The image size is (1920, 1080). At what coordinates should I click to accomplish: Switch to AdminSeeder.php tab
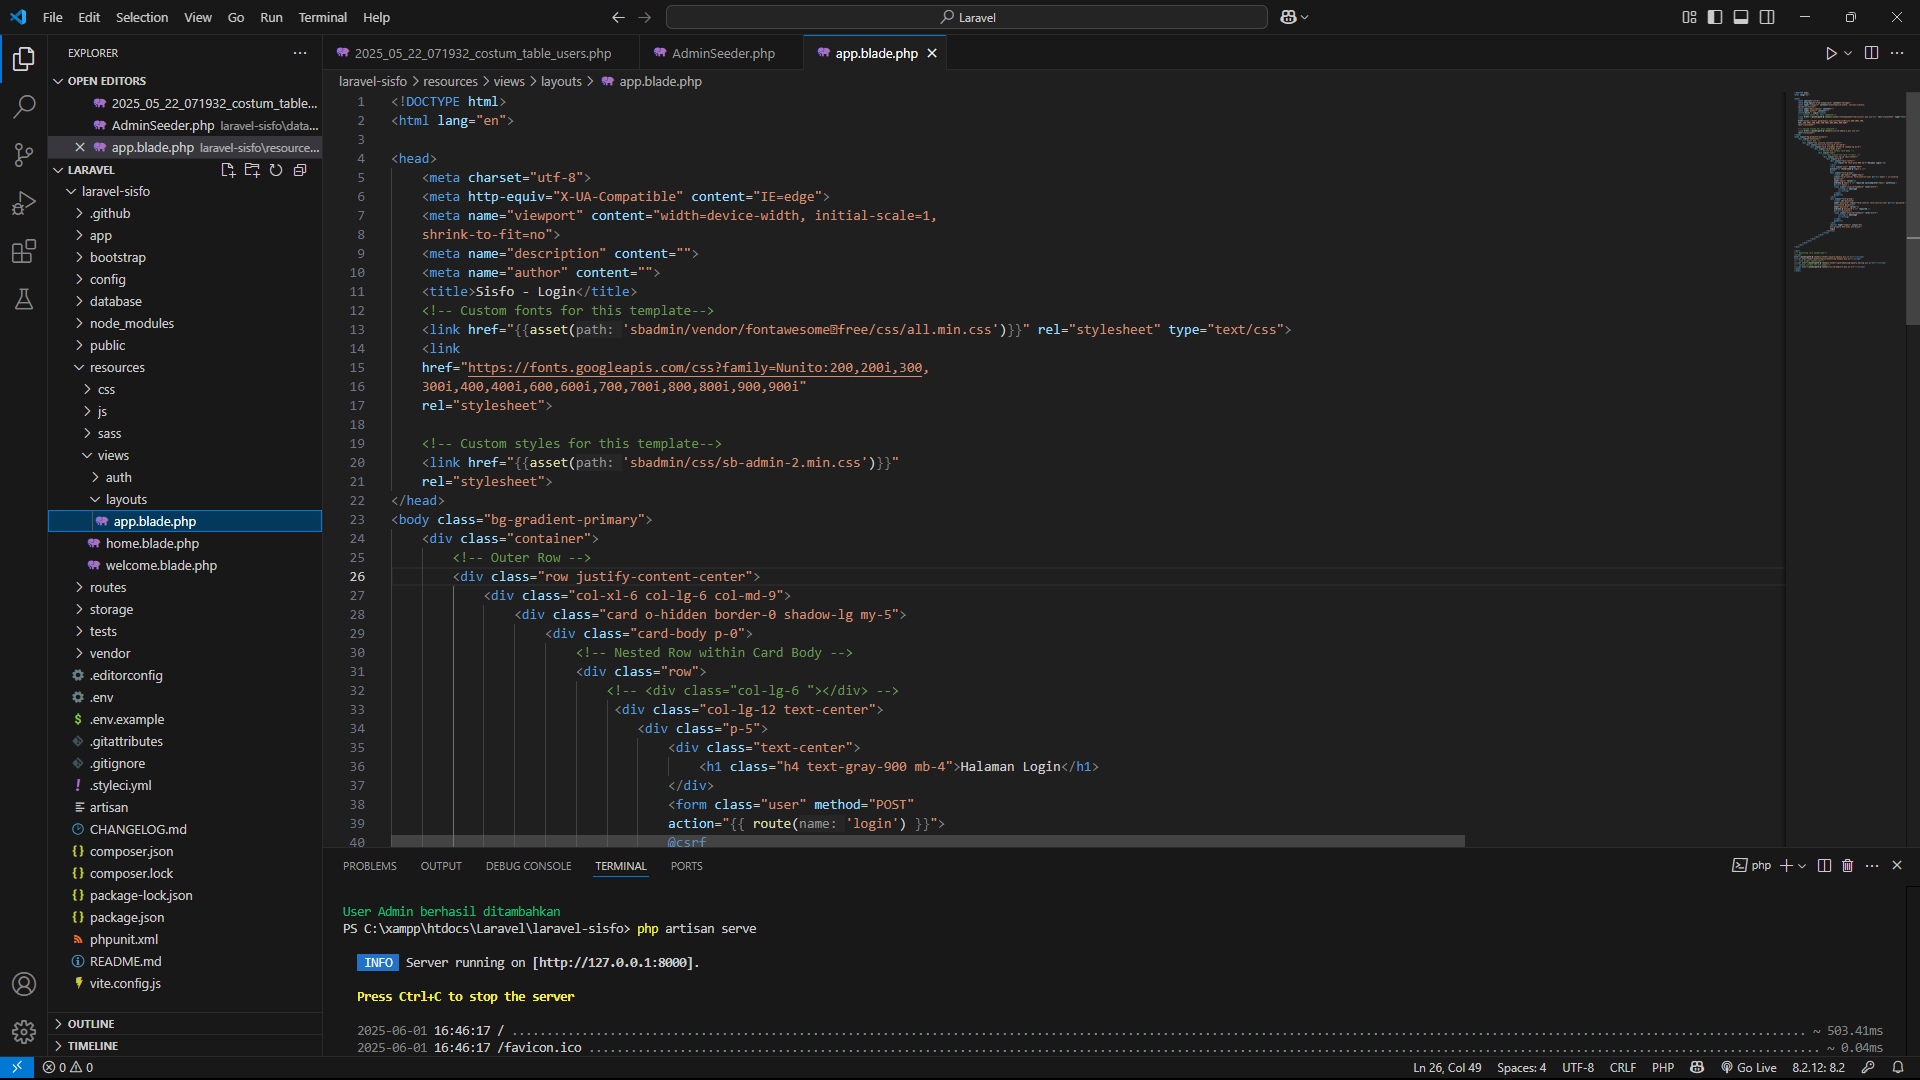[x=722, y=53]
